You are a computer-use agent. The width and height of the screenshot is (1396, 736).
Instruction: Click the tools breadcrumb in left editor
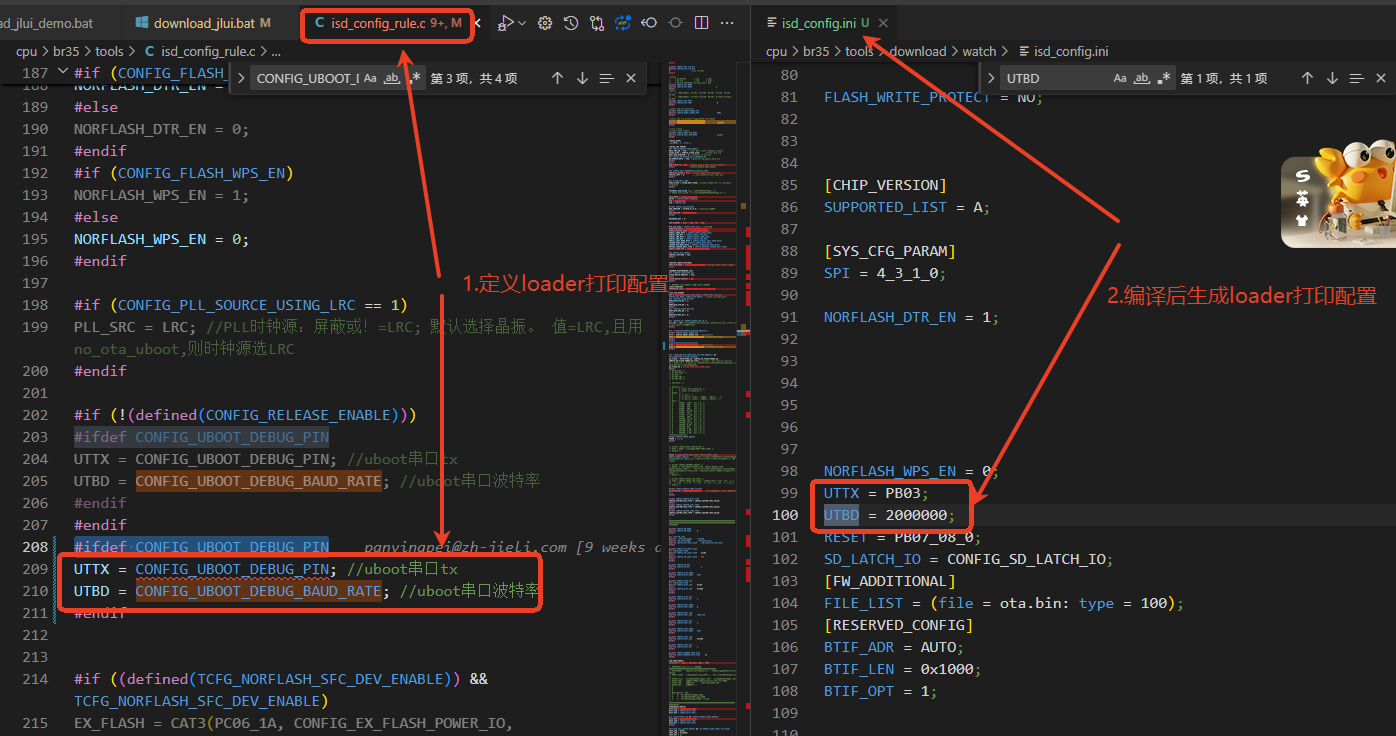[110, 51]
